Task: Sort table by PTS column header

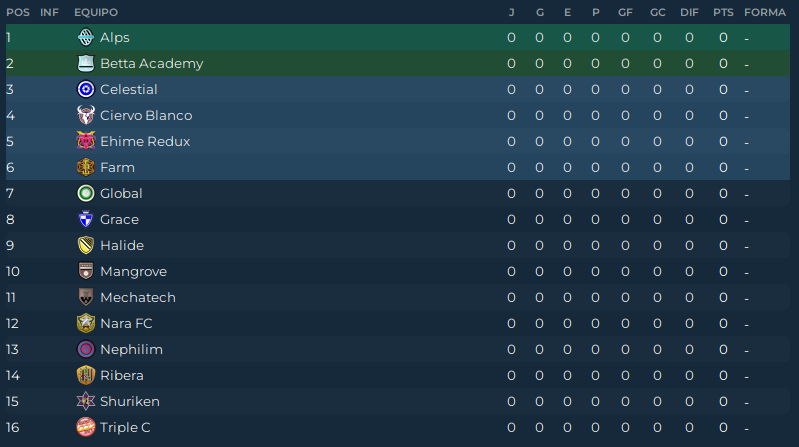Action: point(723,12)
